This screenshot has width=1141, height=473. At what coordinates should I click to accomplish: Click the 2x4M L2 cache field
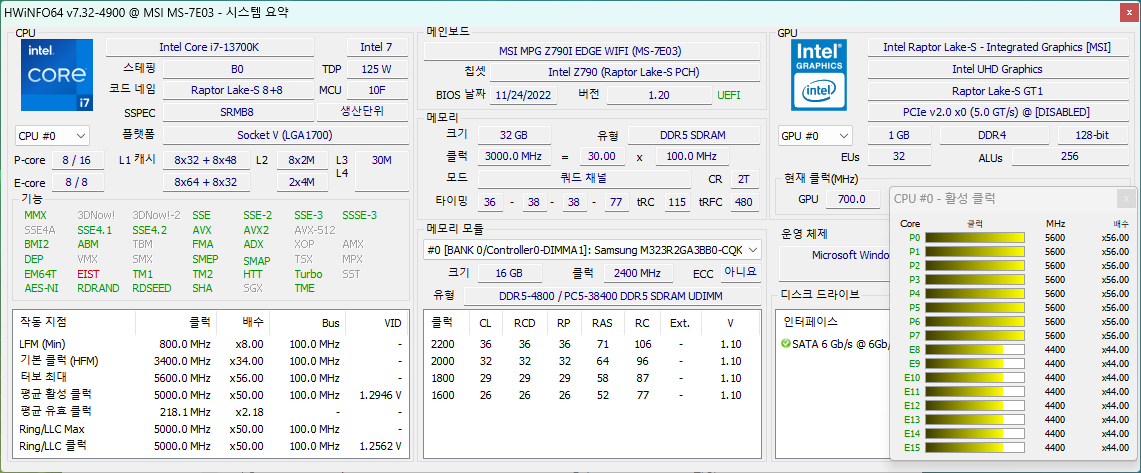point(302,183)
